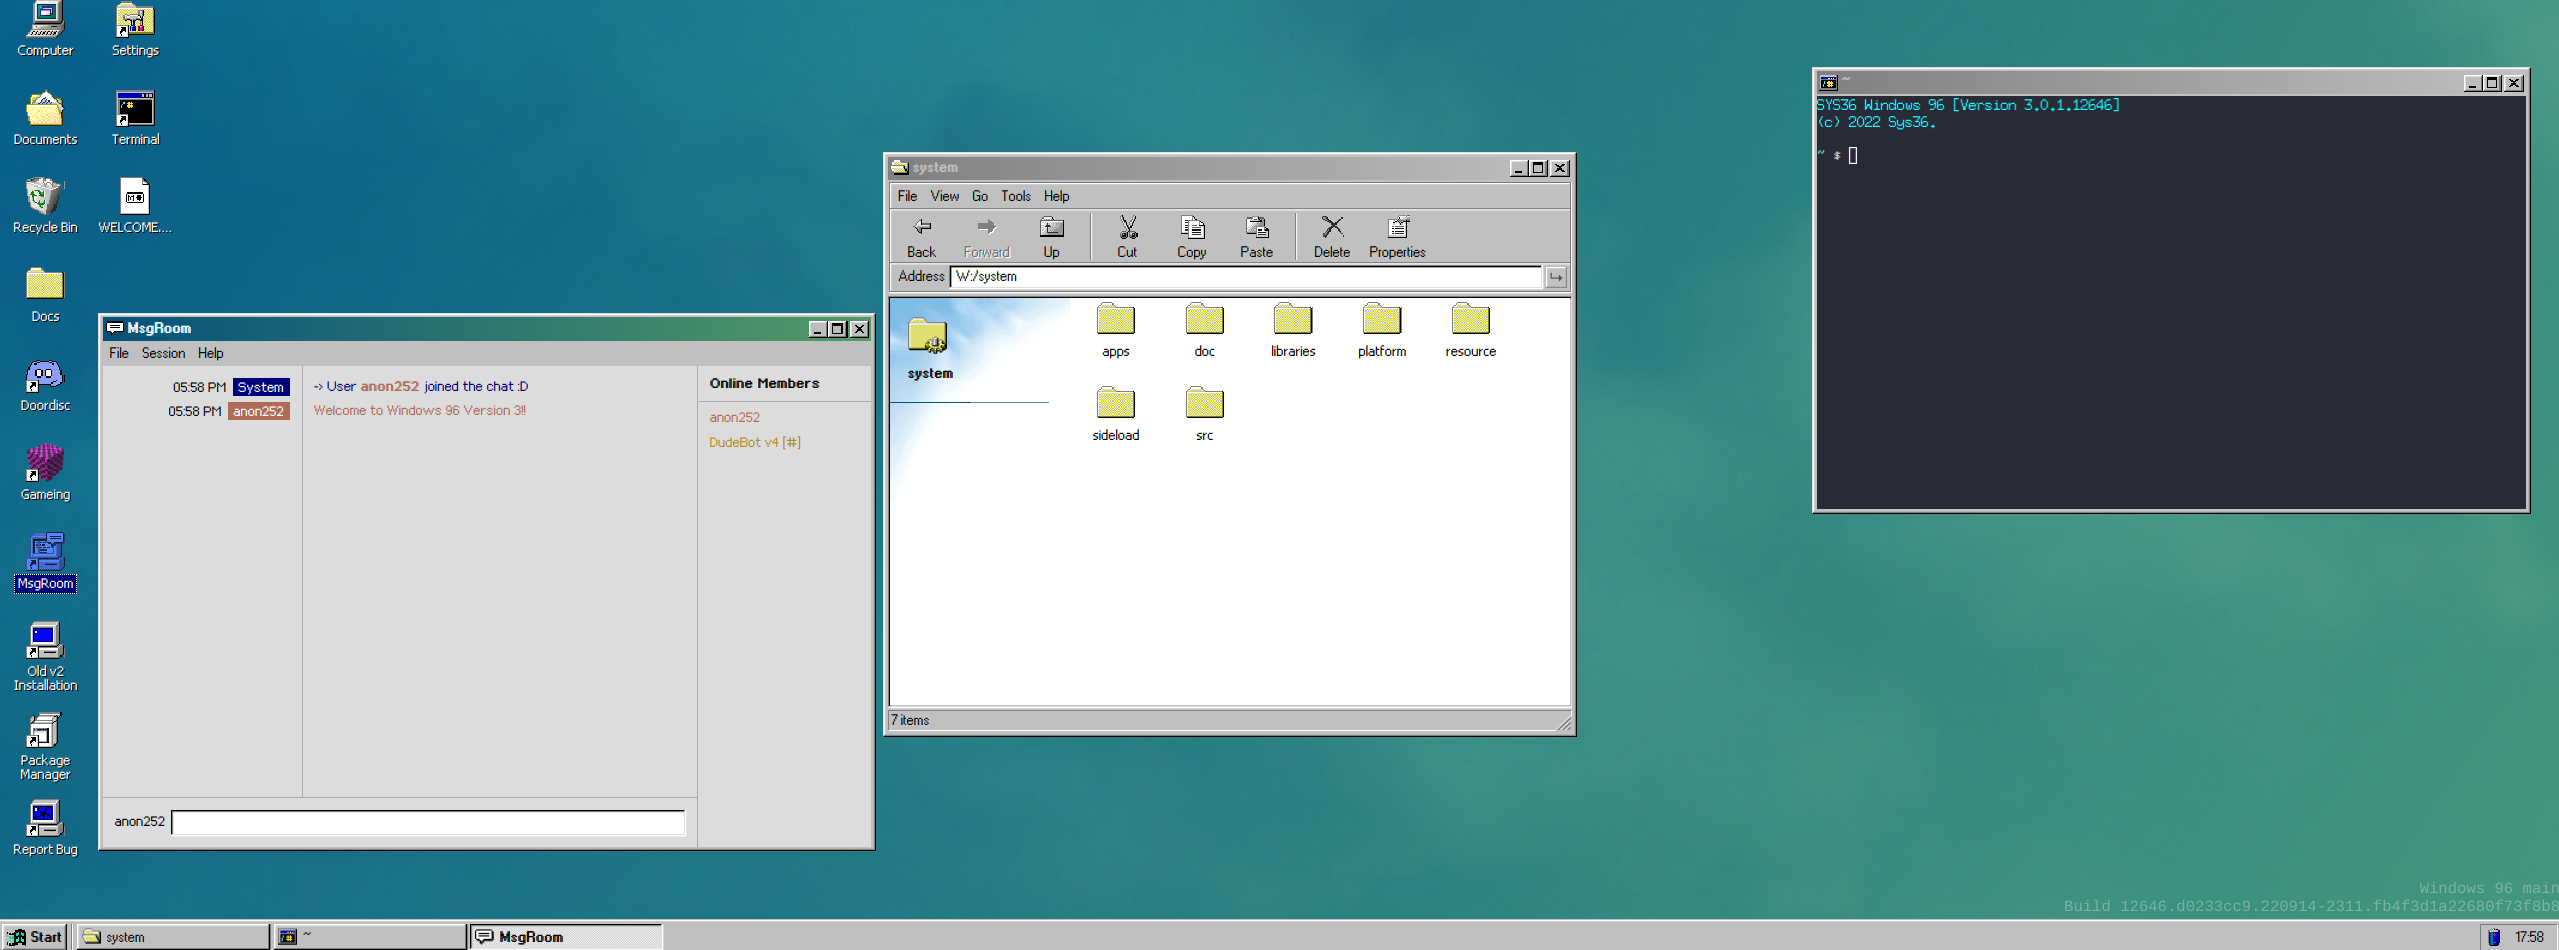Open Properties from the explorer toolbar
The height and width of the screenshot is (950, 2559).
pos(1397,237)
